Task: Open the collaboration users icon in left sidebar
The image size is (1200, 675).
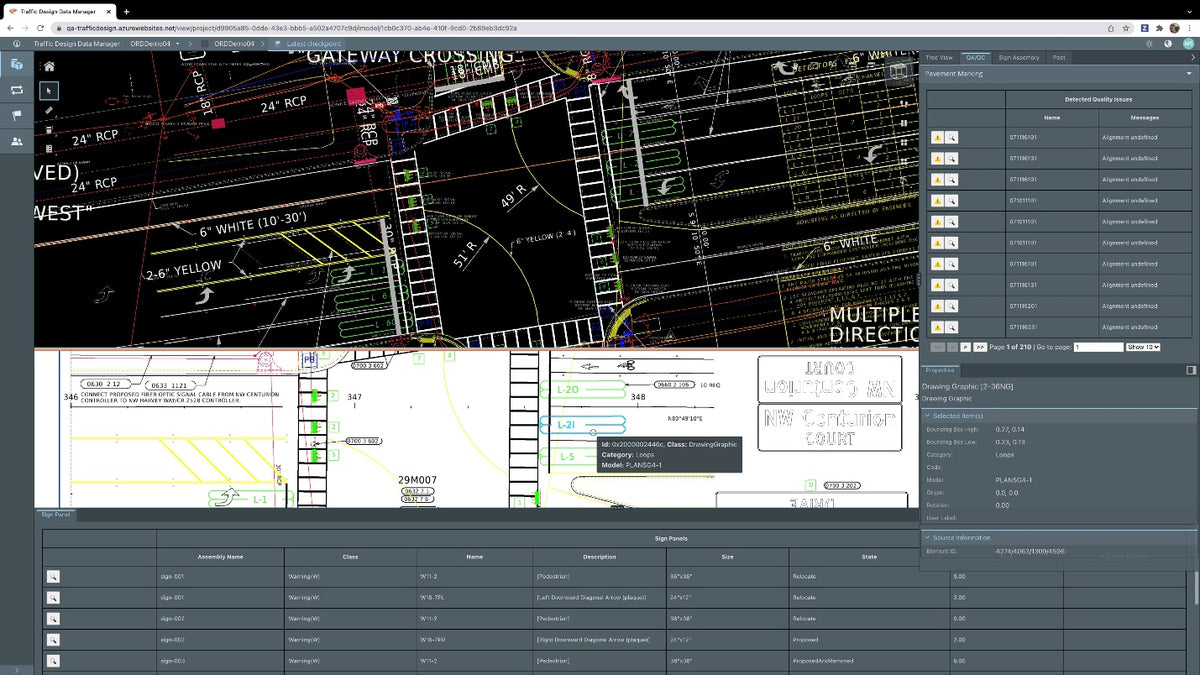Action: pos(15,141)
